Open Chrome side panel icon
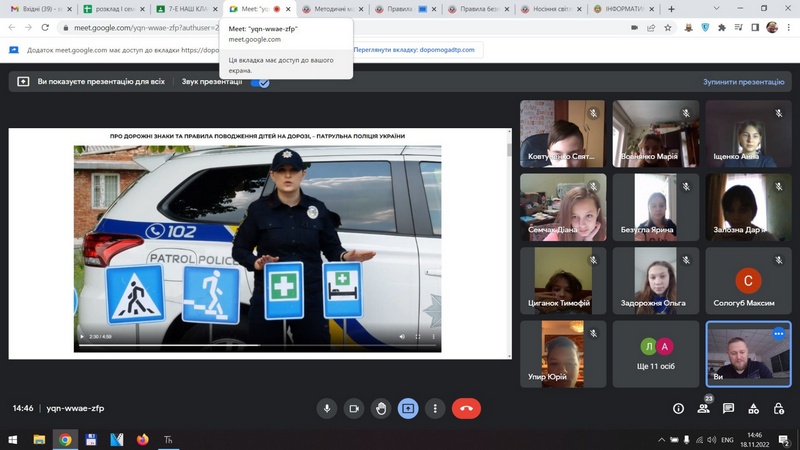Viewport: 800px width, 450px height. [755, 28]
